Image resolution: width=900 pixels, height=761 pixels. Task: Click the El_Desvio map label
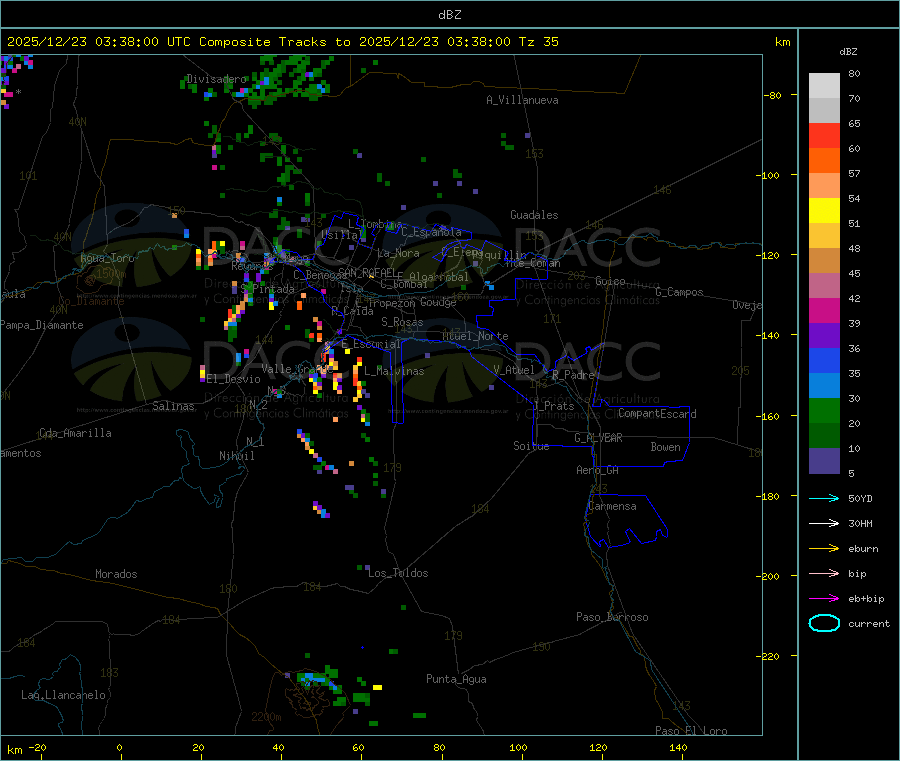[x=233, y=379]
